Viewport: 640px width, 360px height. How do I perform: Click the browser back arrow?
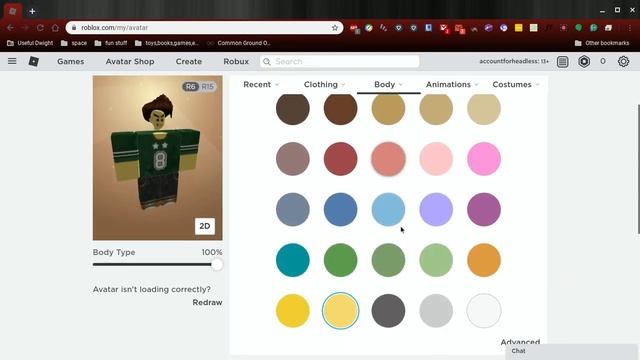pyautogui.click(x=11, y=28)
